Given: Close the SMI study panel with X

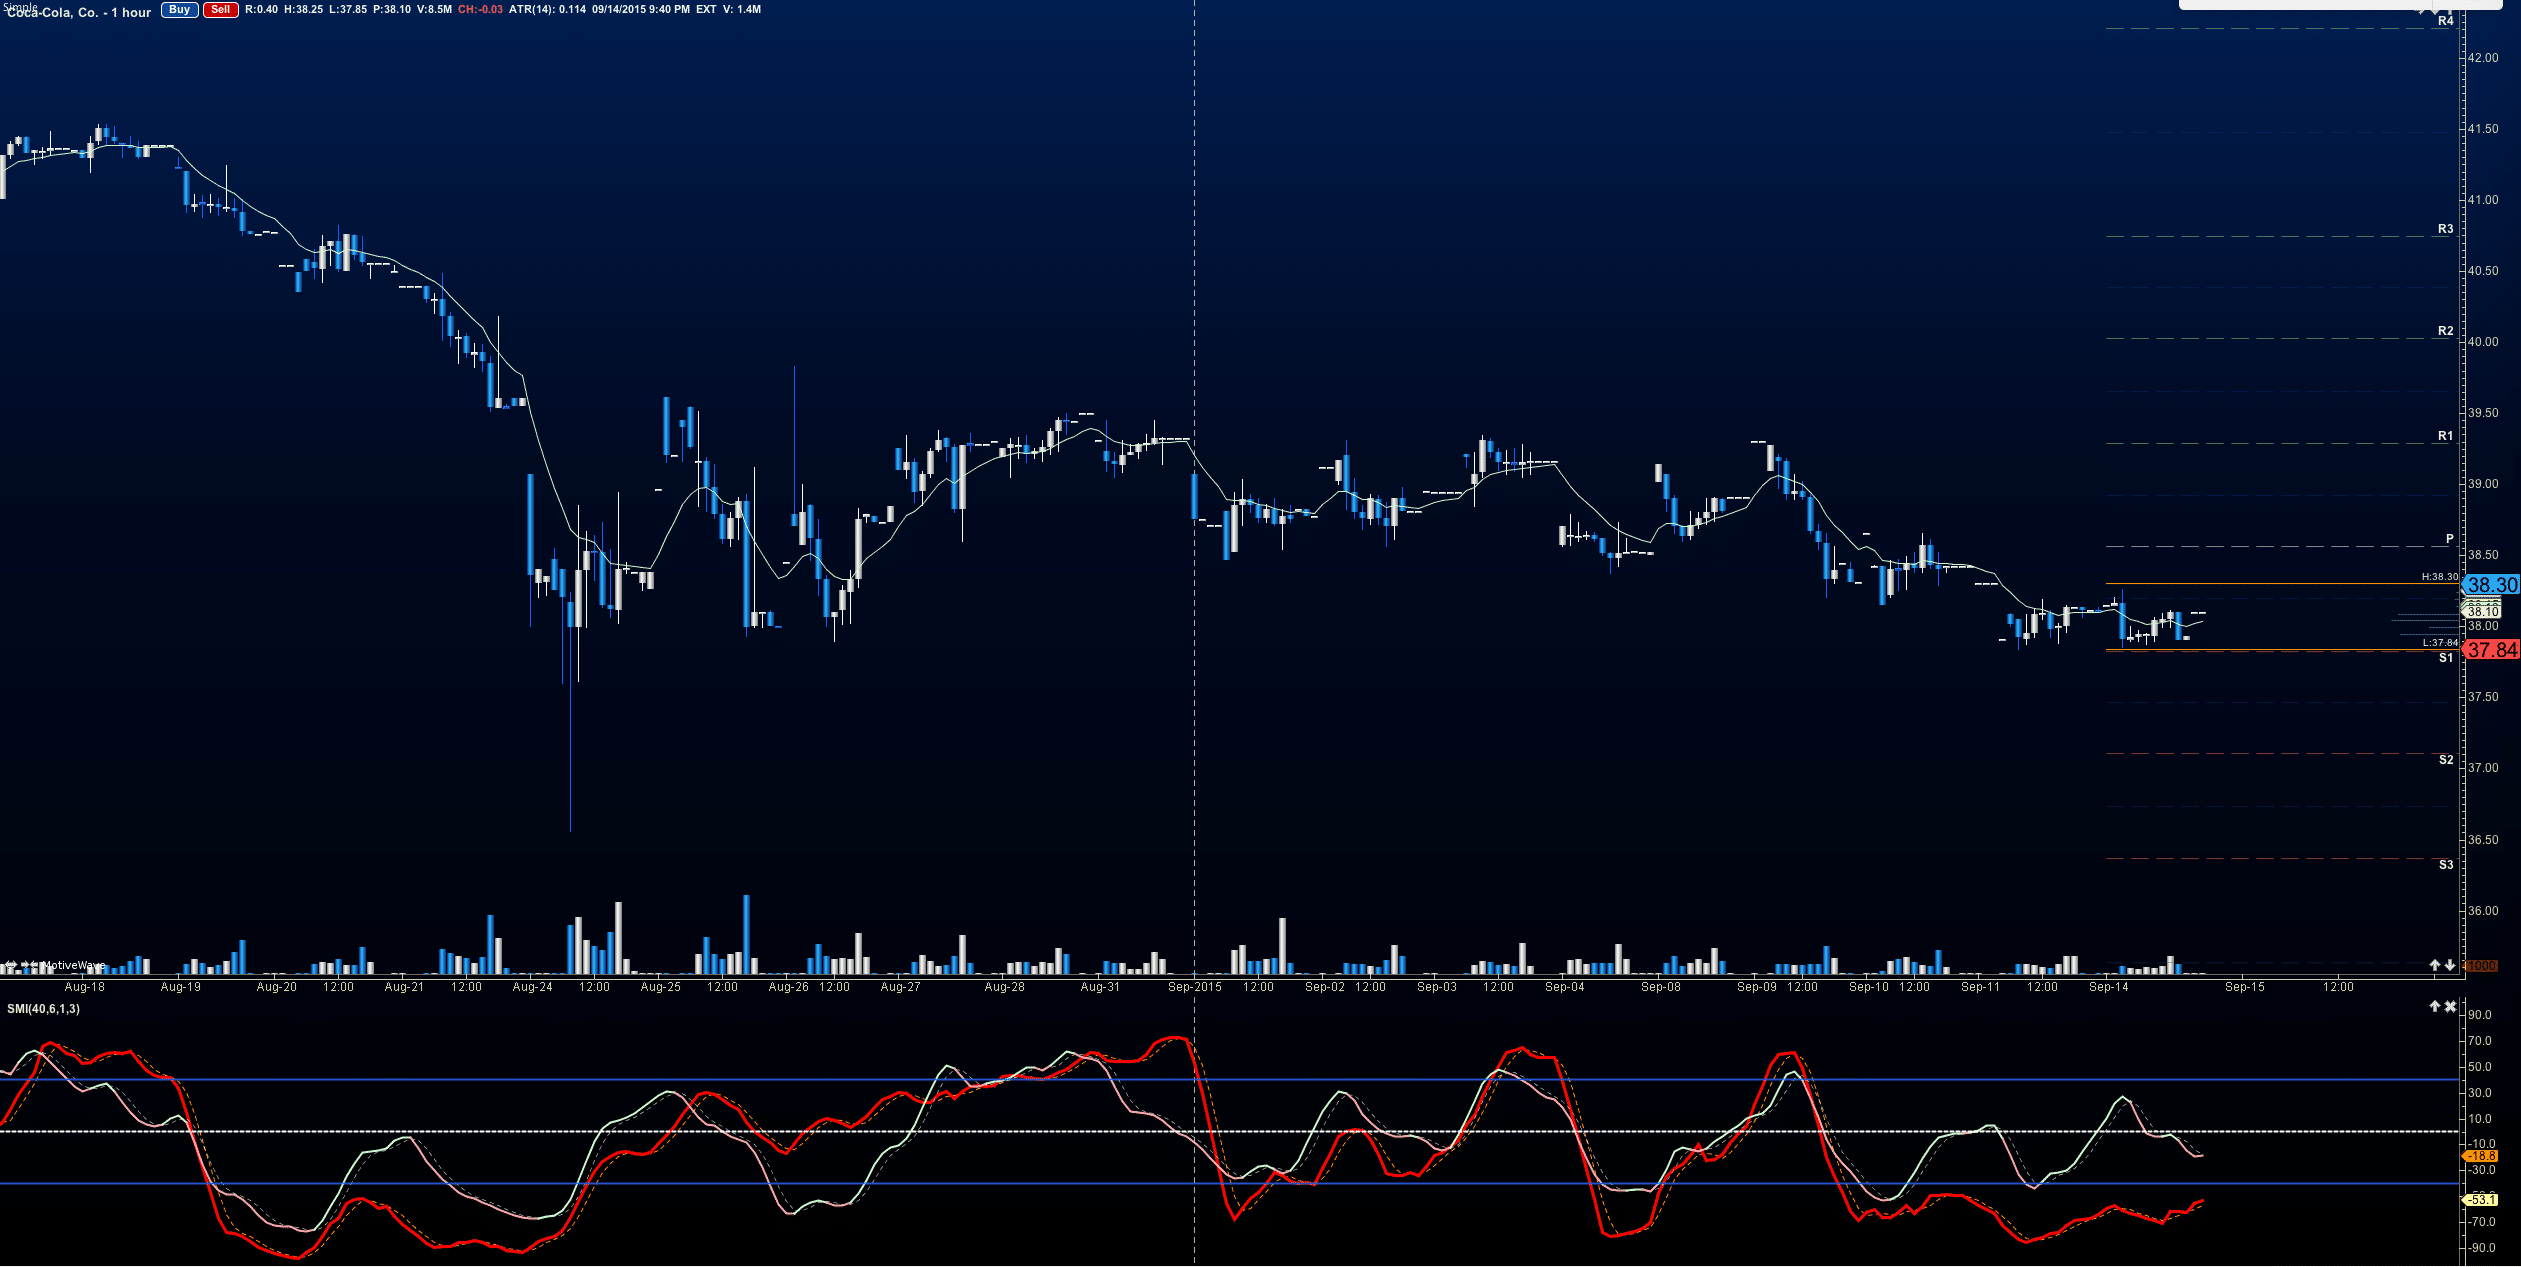Looking at the screenshot, I should (2450, 1006).
